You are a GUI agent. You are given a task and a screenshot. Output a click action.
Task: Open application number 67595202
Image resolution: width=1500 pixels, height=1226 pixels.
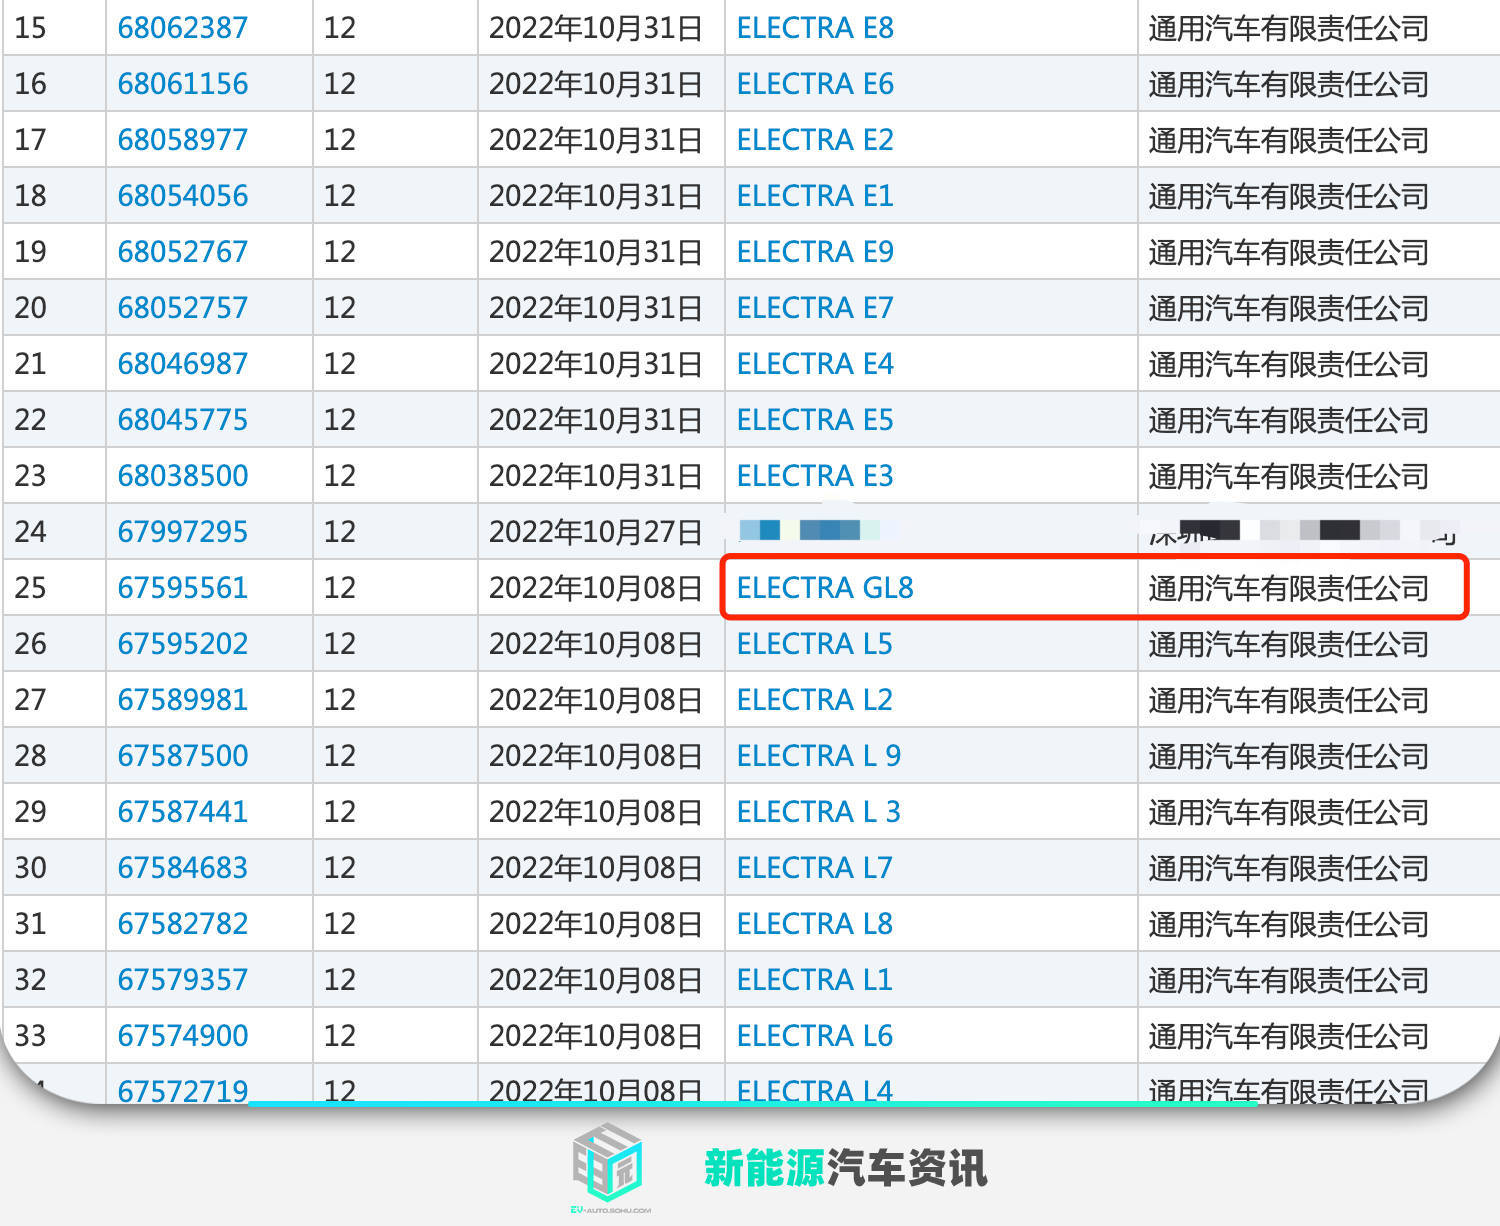click(x=182, y=644)
